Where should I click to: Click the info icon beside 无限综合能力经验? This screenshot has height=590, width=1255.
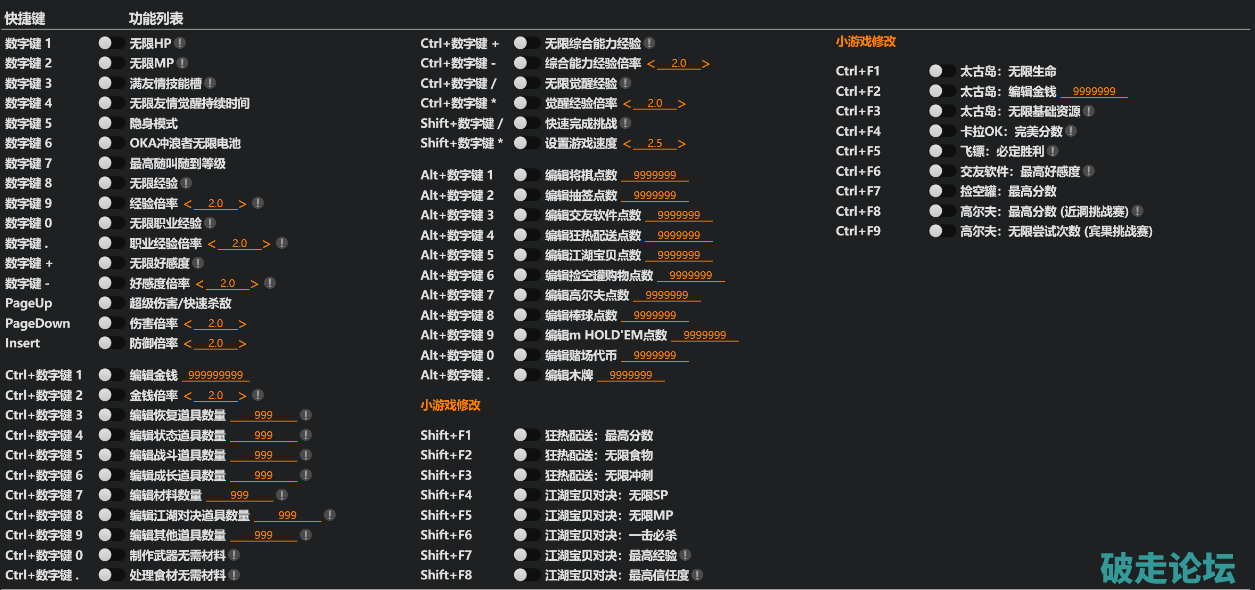[650, 43]
